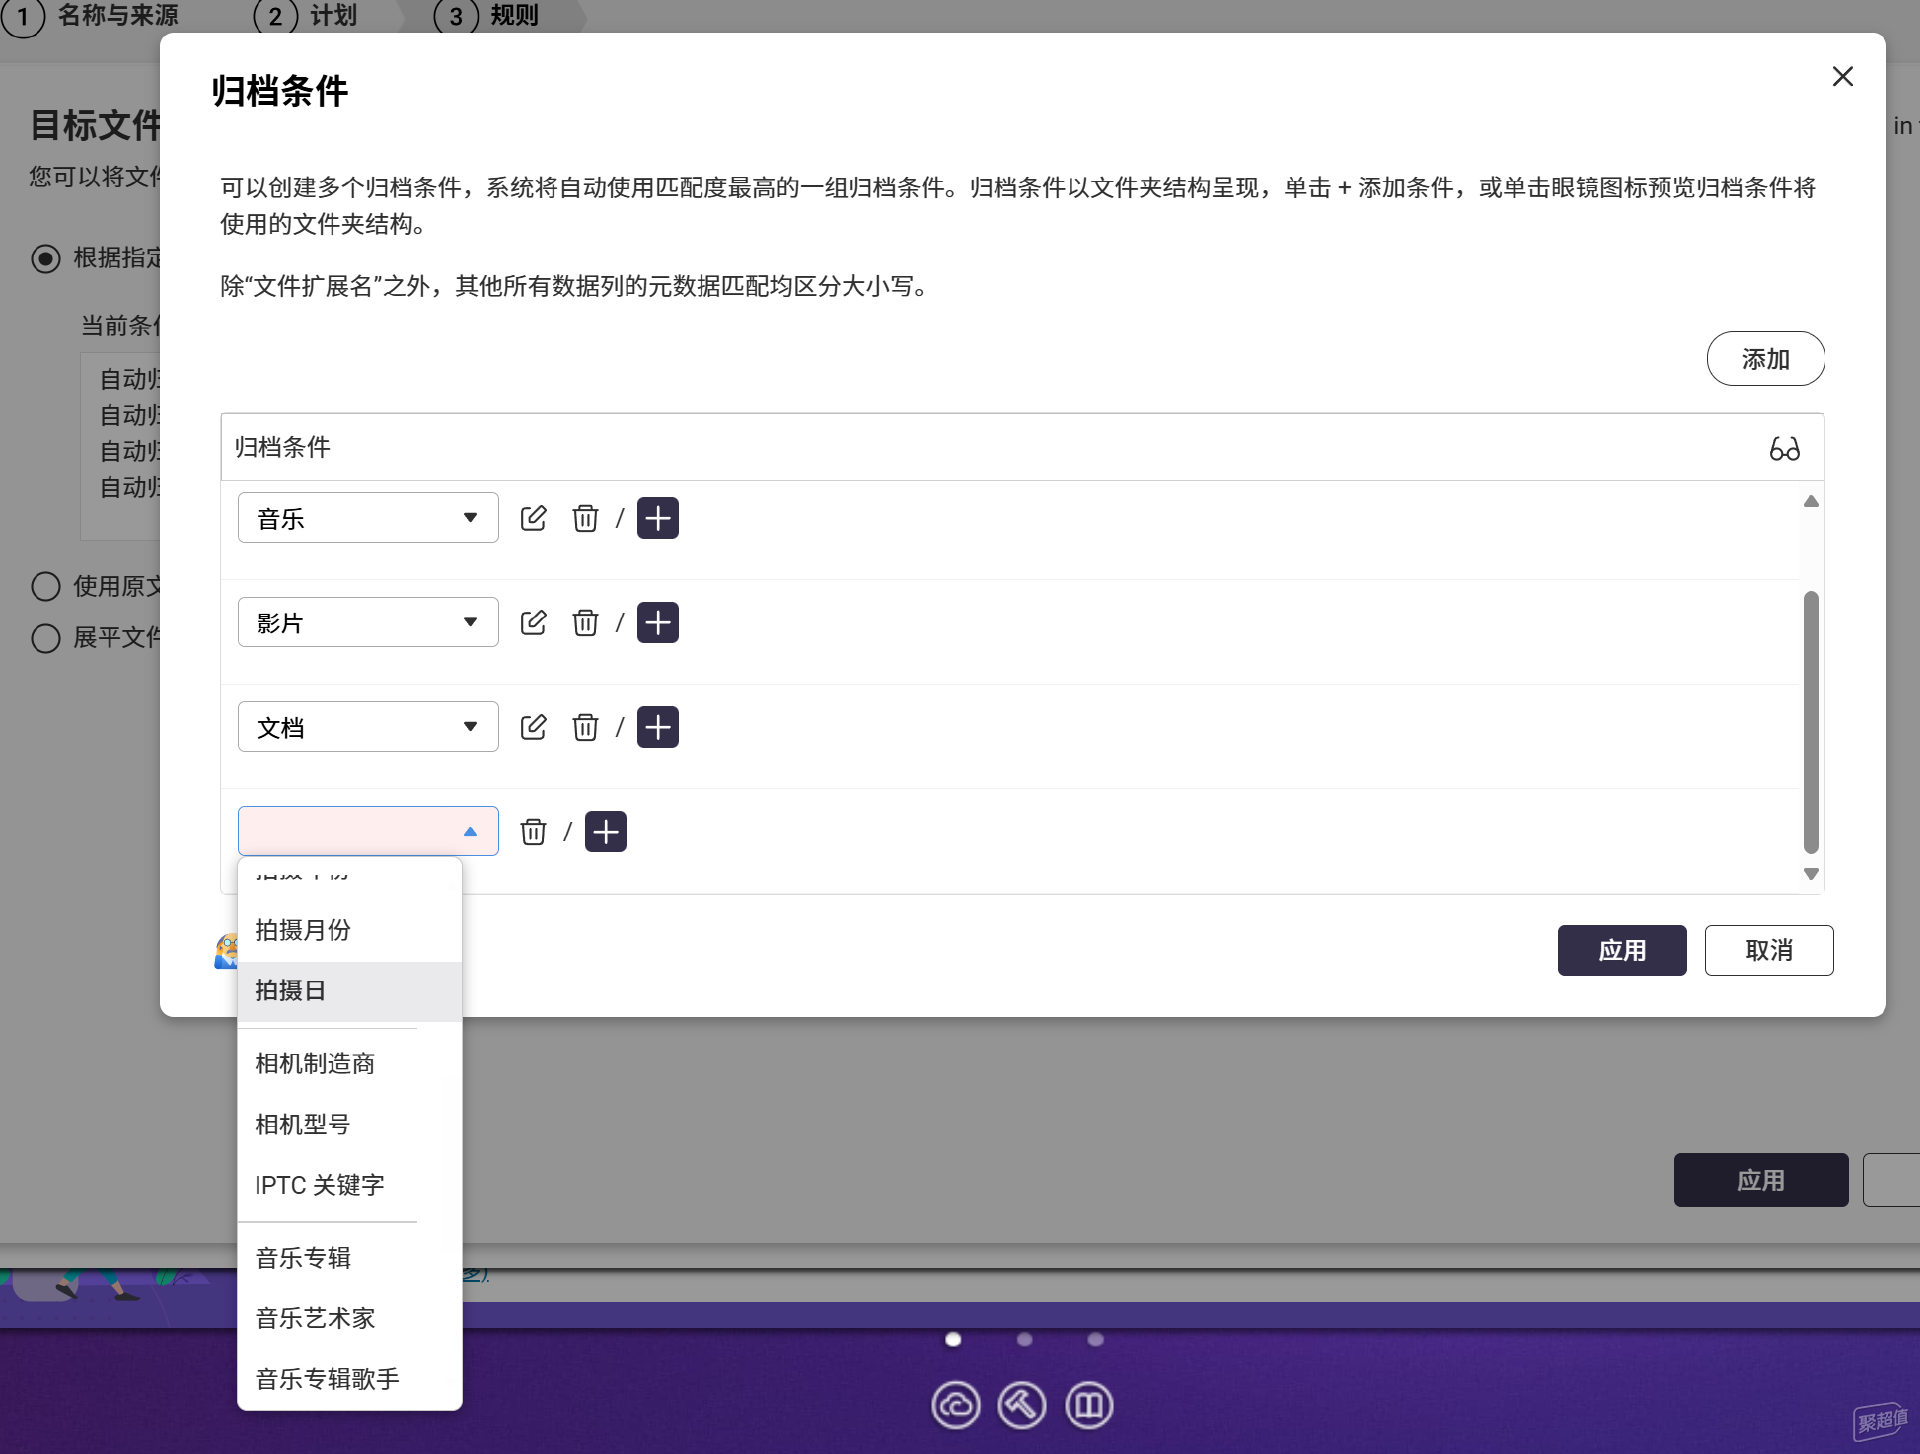The height and width of the screenshot is (1454, 1920).
Task: Click the glasses preview icon
Action: point(1784,448)
